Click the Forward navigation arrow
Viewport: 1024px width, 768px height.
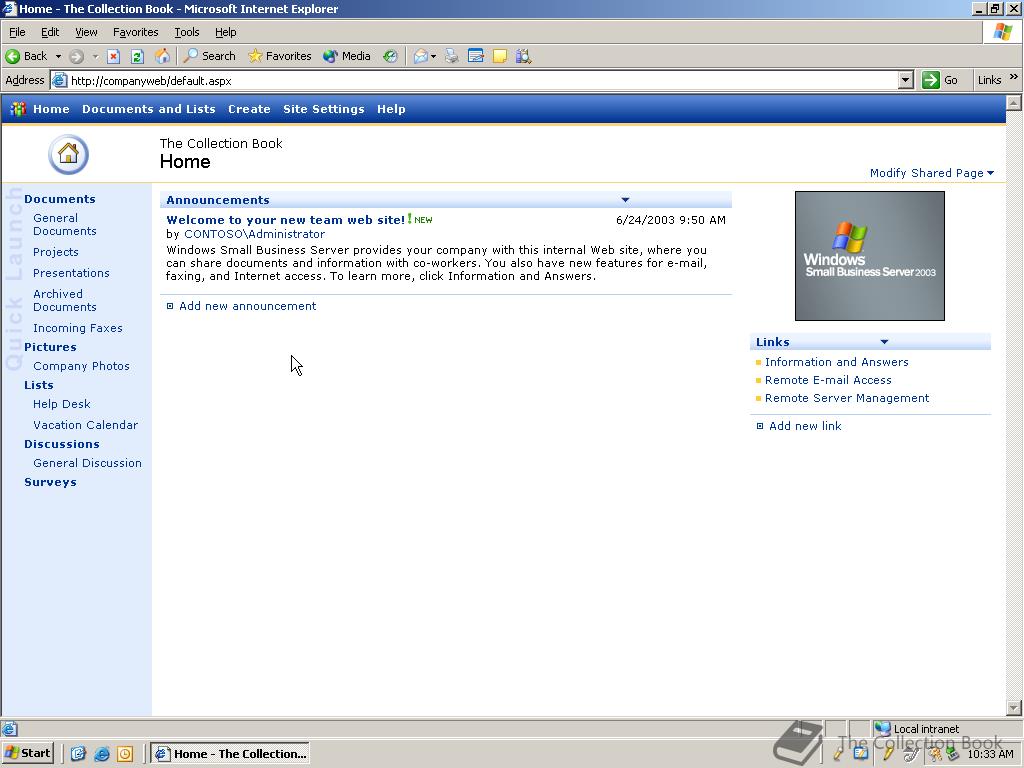(x=76, y=56)
